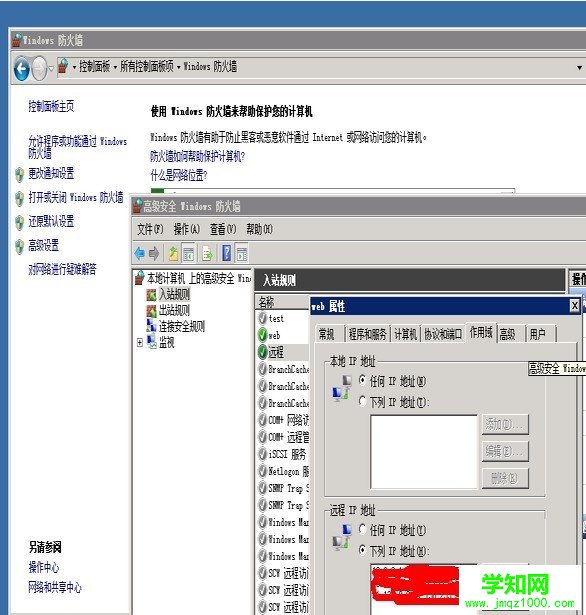
Task: Open 操作中心 link under 另请参阅
Action: click(x=44, y=567)
